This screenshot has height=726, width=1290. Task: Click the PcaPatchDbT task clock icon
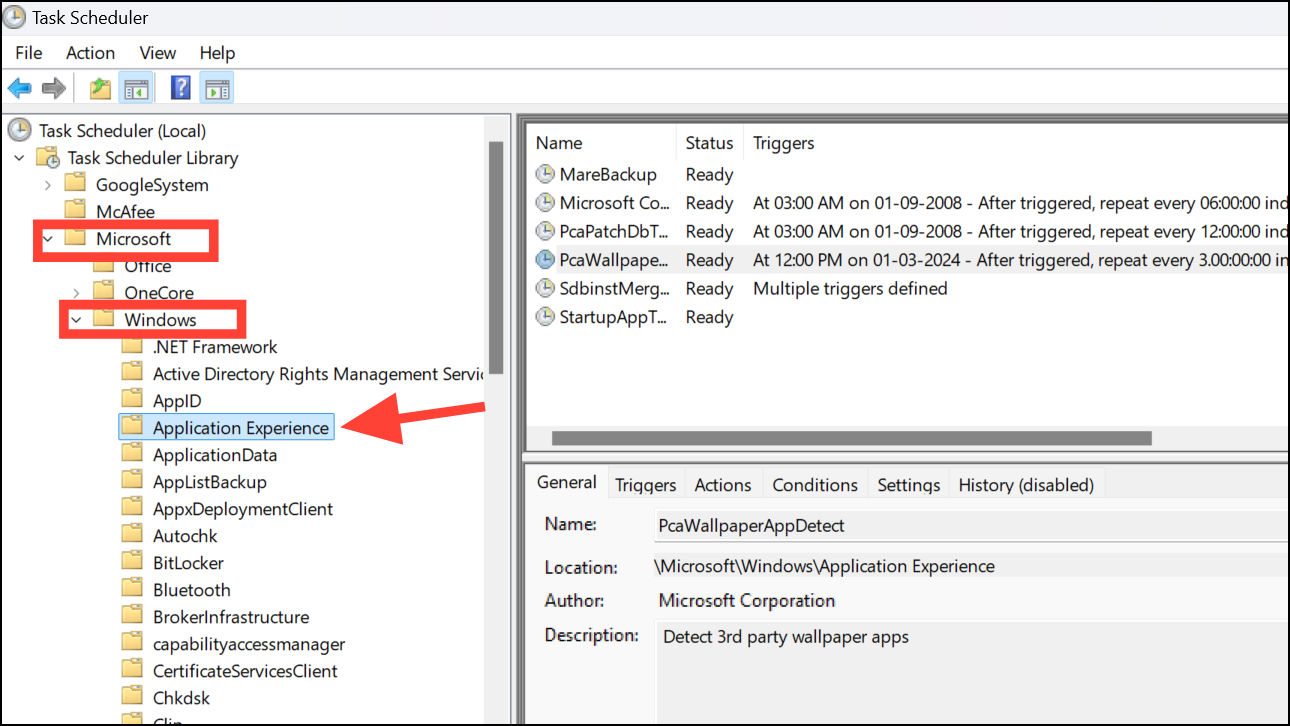click(x=545, y=231)
